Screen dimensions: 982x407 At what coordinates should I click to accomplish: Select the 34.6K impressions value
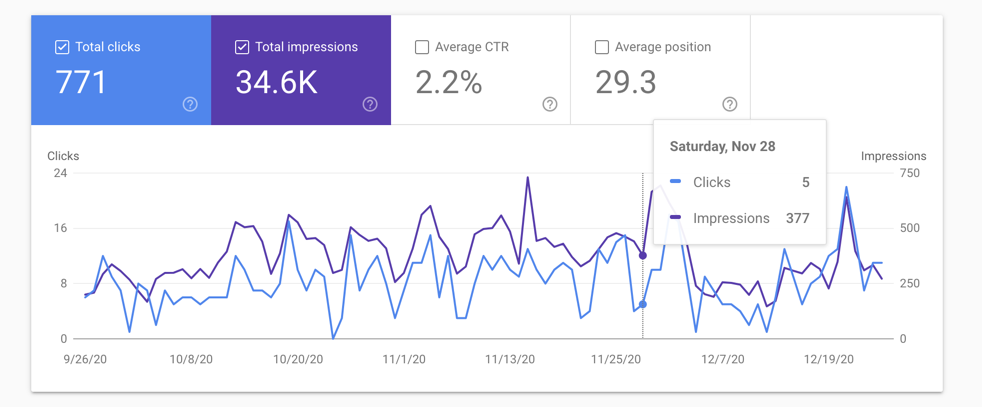[x=276, y=82]
